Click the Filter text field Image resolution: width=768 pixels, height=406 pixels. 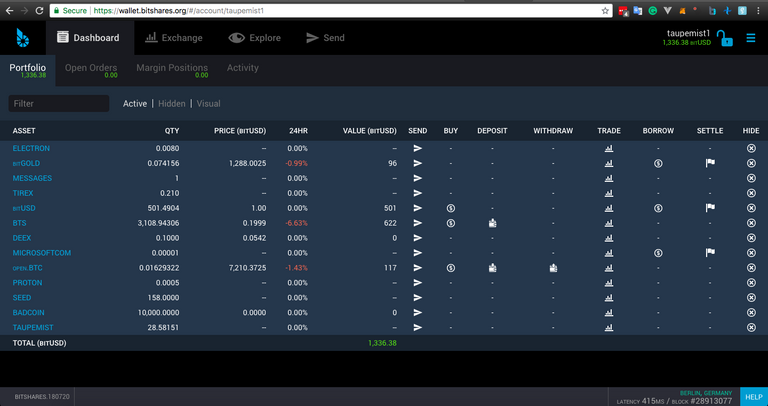click(59, 103)
